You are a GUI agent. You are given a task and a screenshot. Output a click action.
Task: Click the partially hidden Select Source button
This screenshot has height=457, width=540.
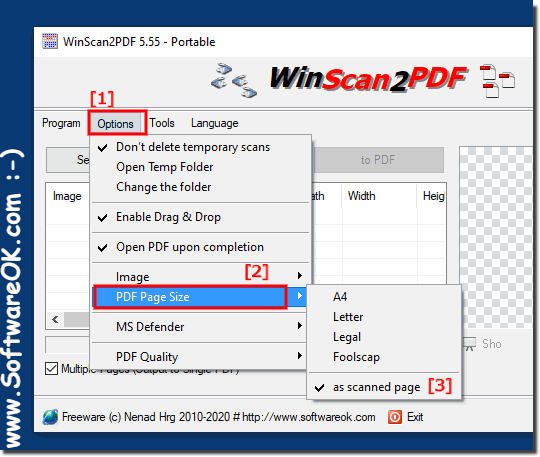pyautogui.click(x=68, y=160)
